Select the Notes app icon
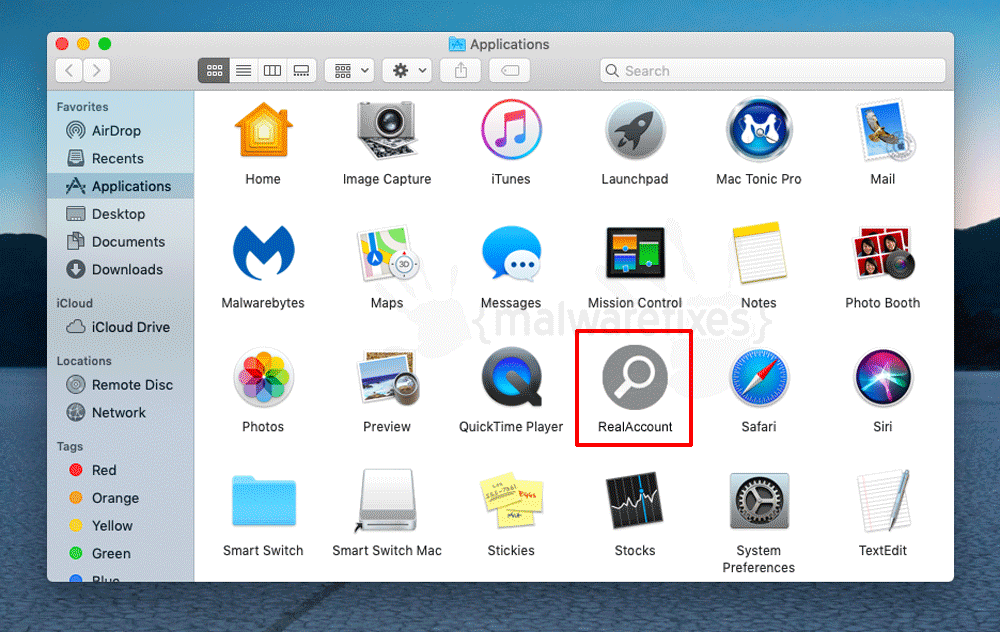Image resolution: width=1000 pixels, height=632 pixels. click(759, 253)
